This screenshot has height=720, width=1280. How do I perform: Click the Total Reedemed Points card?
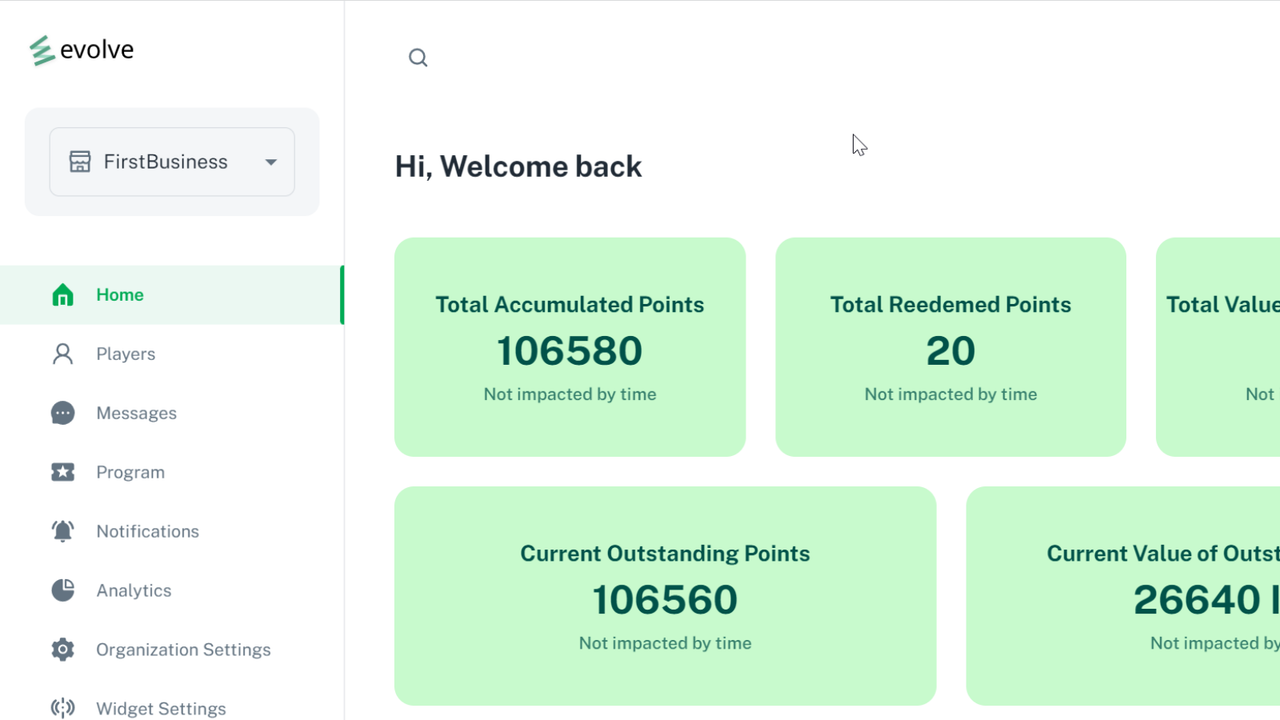pyautogui.click(x=950, y=347)
